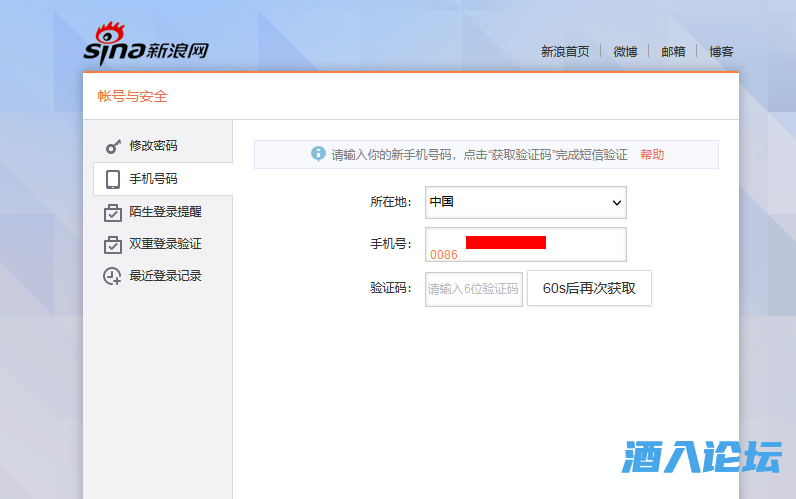This screenshot has height=499, width=796.
Task: Open the 新浪首页 link
Action: pyautogui.click(x=565, y=52)
